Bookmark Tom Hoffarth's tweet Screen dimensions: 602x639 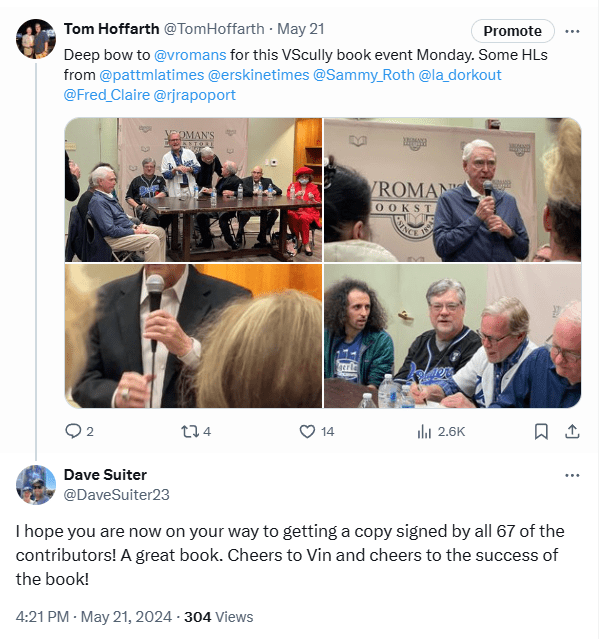[x=541, y=432]
